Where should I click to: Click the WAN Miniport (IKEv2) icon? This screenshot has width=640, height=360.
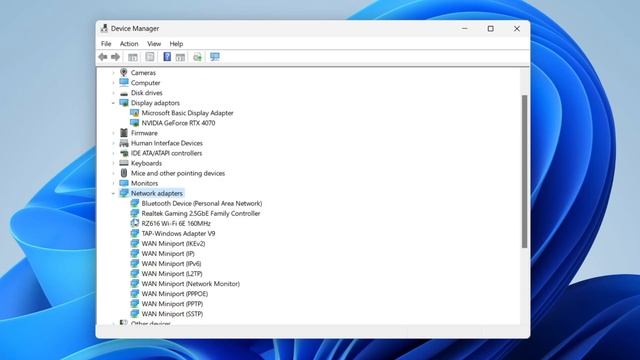click(x=134, y=243)
